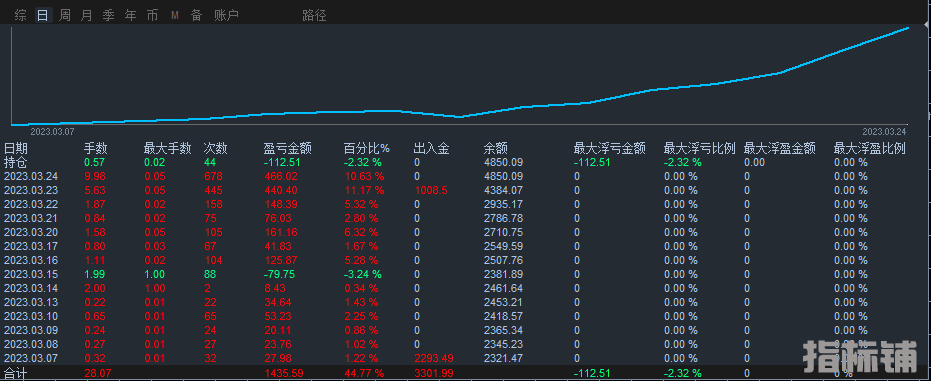Click the chart start date 2023.03.07
The height and width of the screenshot is (381, 931).
[x=52, y=131]
